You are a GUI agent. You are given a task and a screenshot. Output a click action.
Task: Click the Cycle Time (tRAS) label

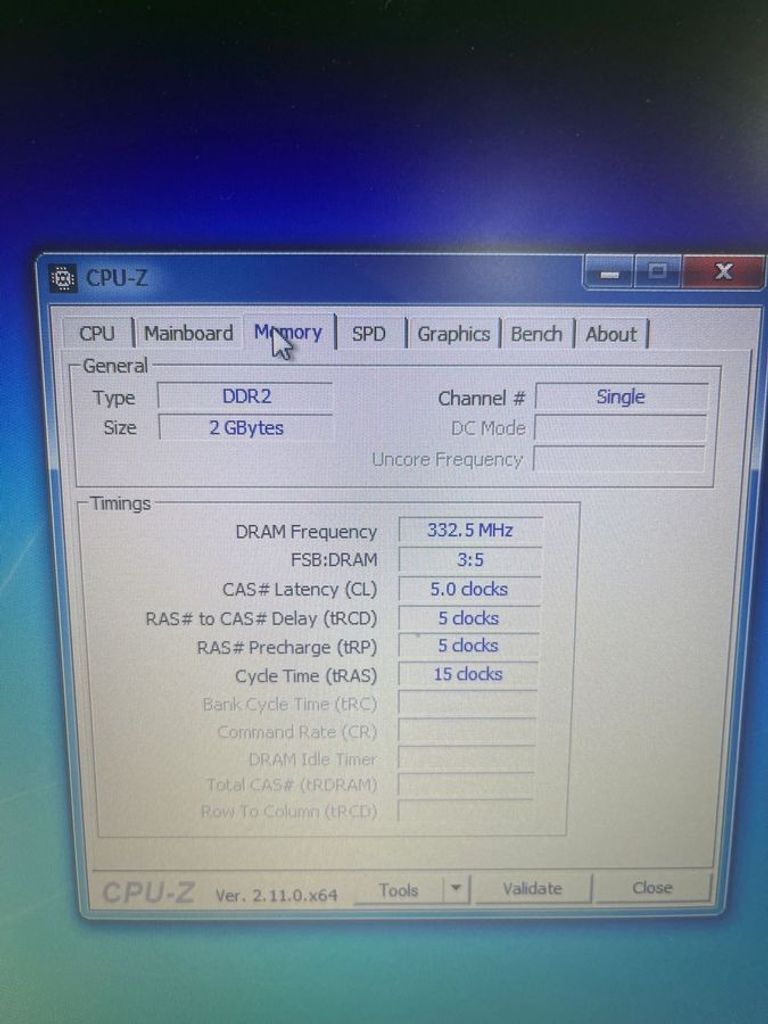[306, 676]
